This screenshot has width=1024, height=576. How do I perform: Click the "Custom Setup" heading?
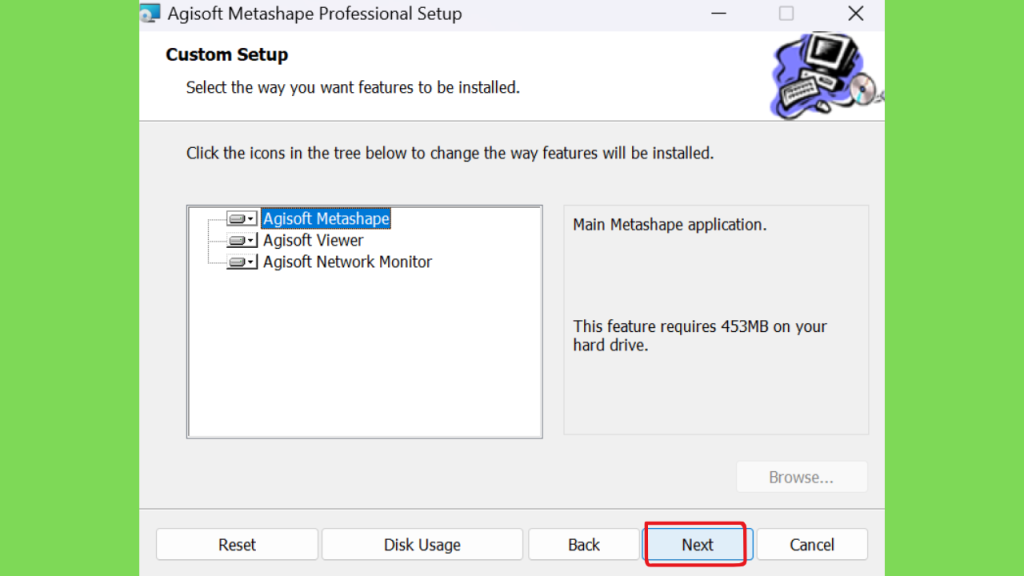pos(227,55)
